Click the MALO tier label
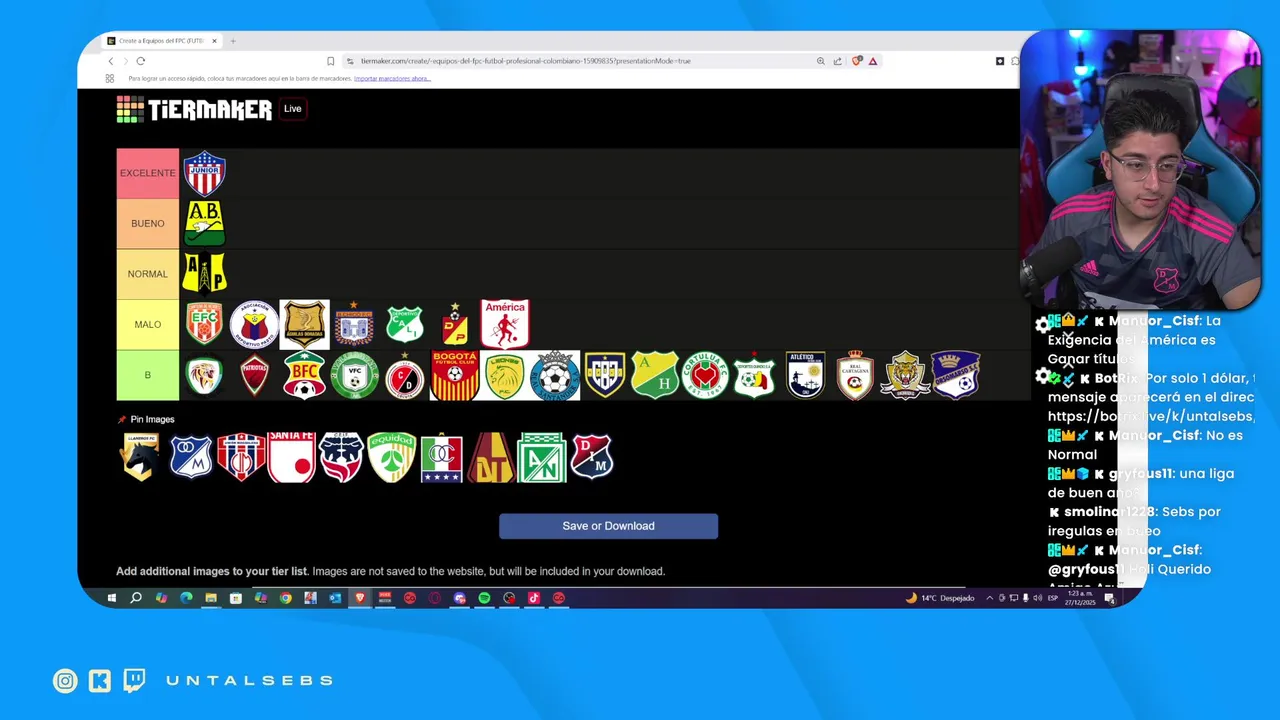This screenshot has height=720, width=1280. click(x=148, y=324)
